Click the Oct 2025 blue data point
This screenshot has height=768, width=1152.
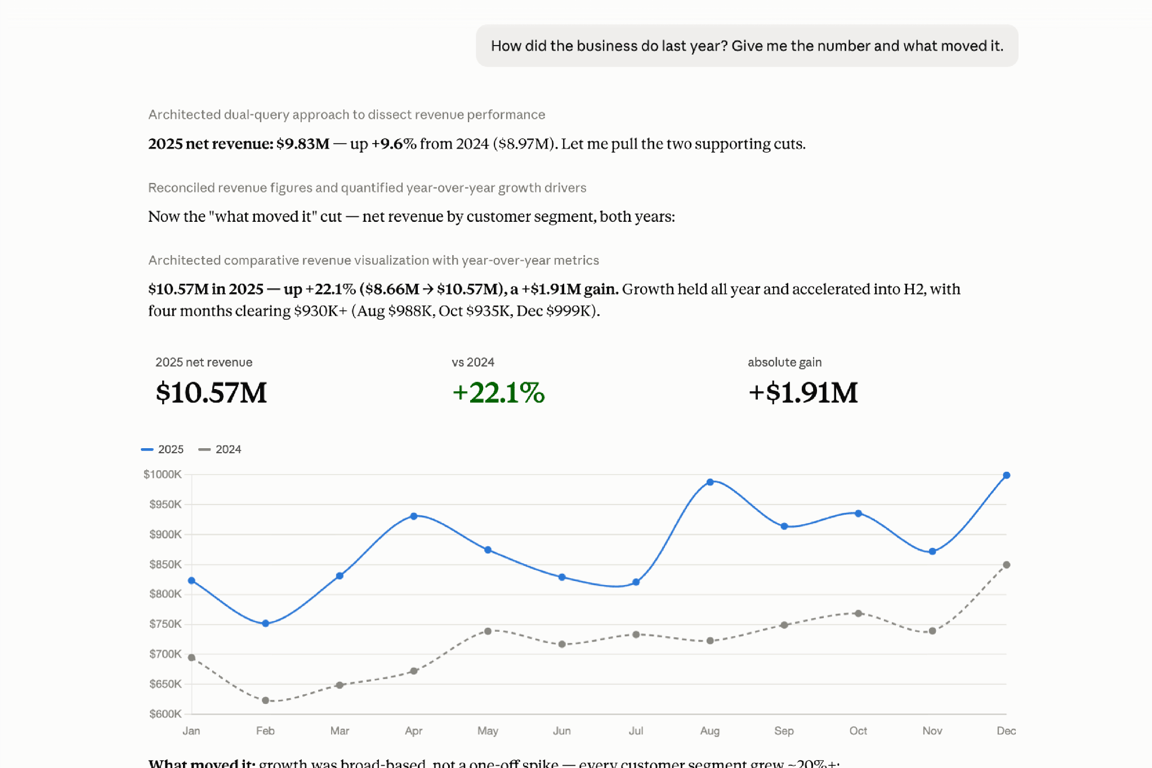tap(858, 514)
